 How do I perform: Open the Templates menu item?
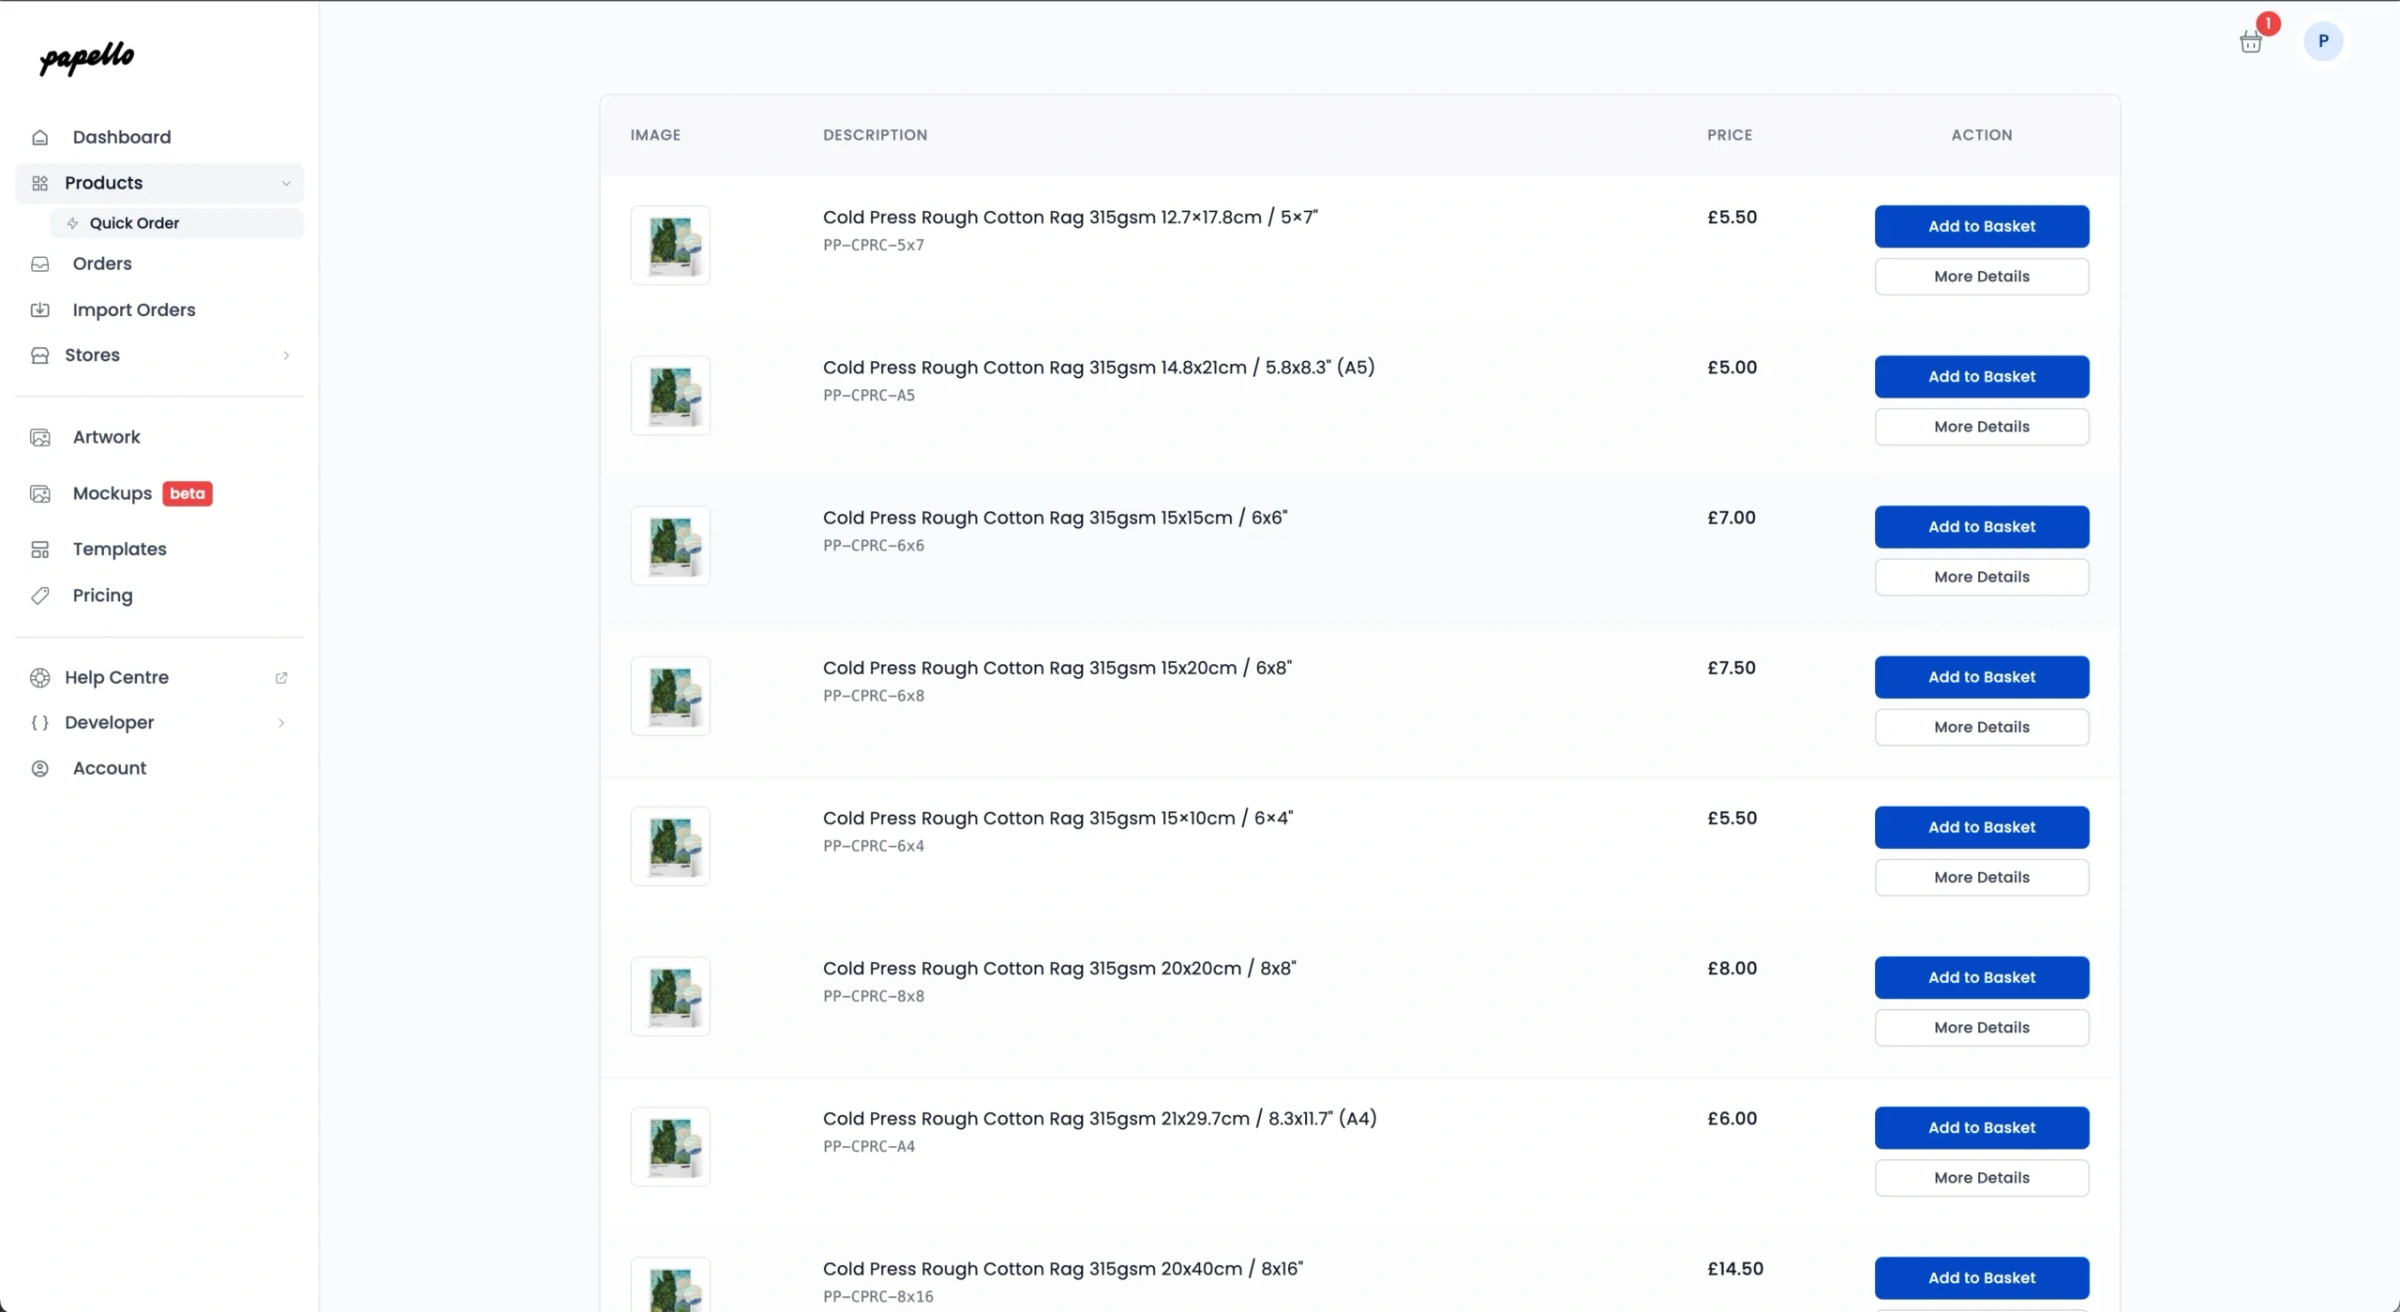[119, 549]
